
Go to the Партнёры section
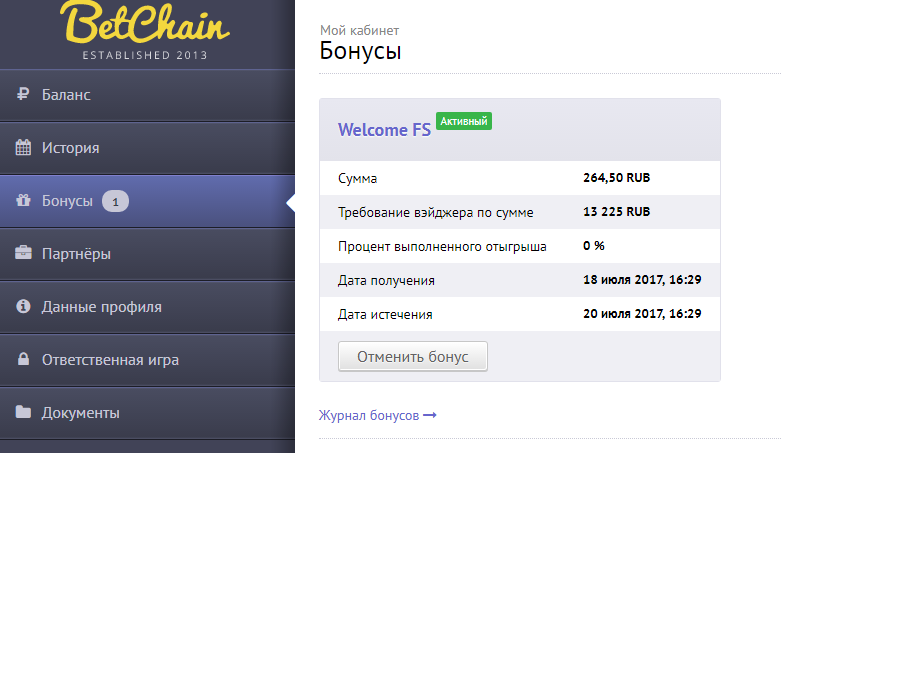pyautogui.click(x=147, y=254)
